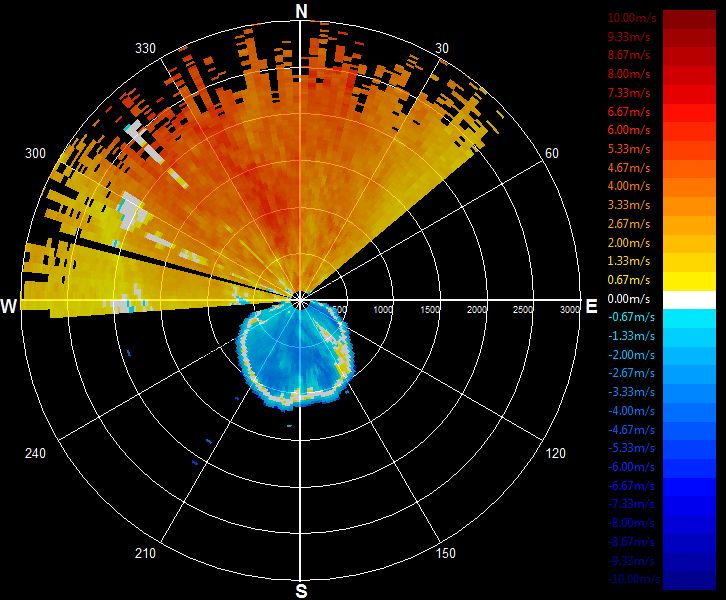The width and height of the screenshot is (726, 600).
Task: Click the 240 degree azimuth label
Action: tap(35, 453)
